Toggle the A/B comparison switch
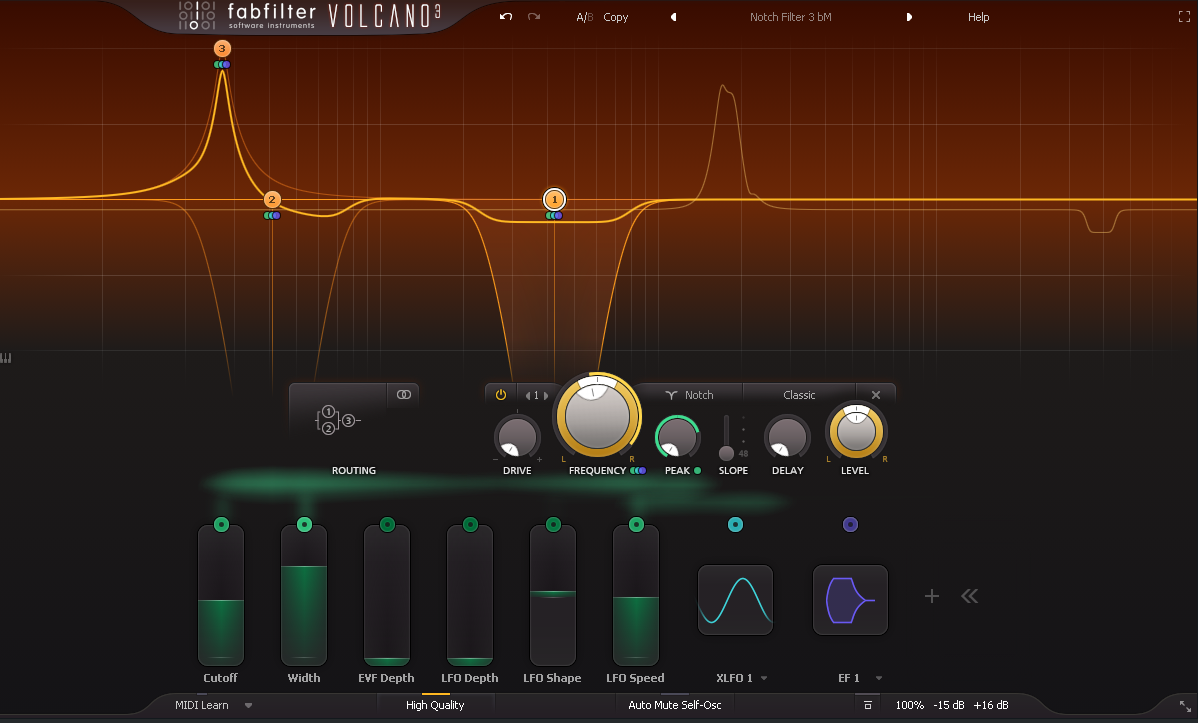The width and height of the screenshot is (1198, 723). [584, 17]
